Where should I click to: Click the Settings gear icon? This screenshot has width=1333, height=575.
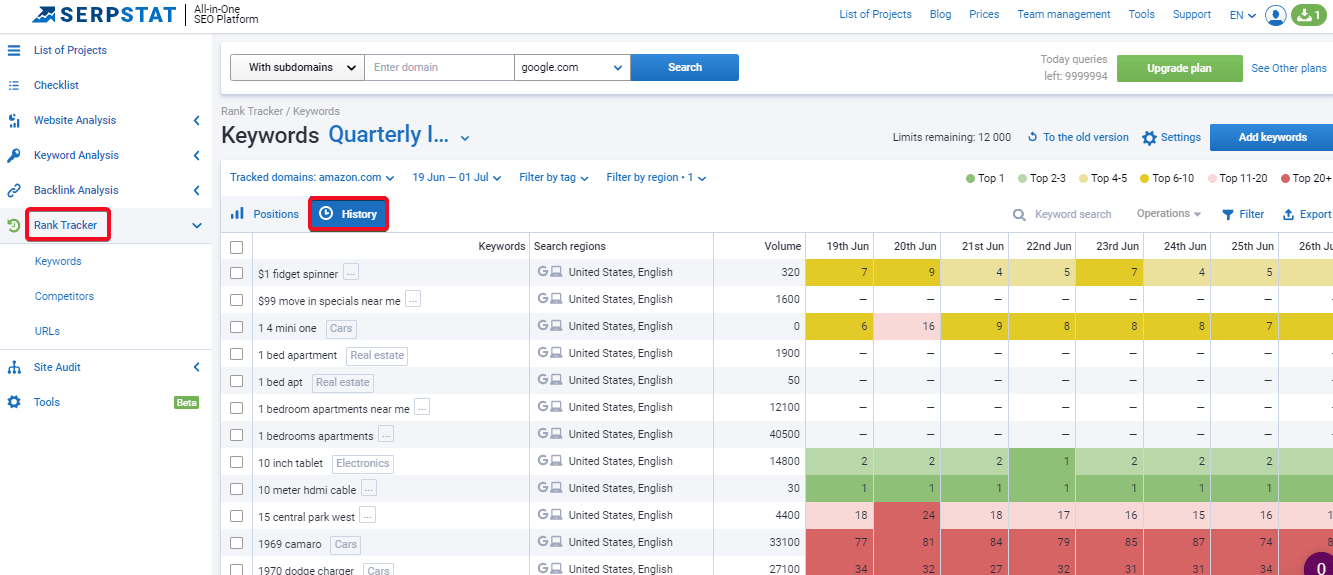(1149, 138)
